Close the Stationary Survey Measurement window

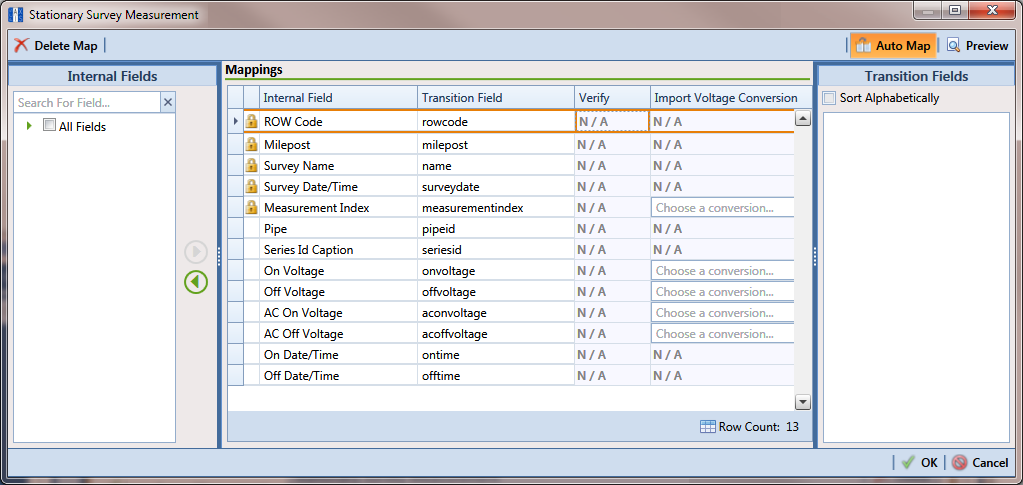(993, 10)
